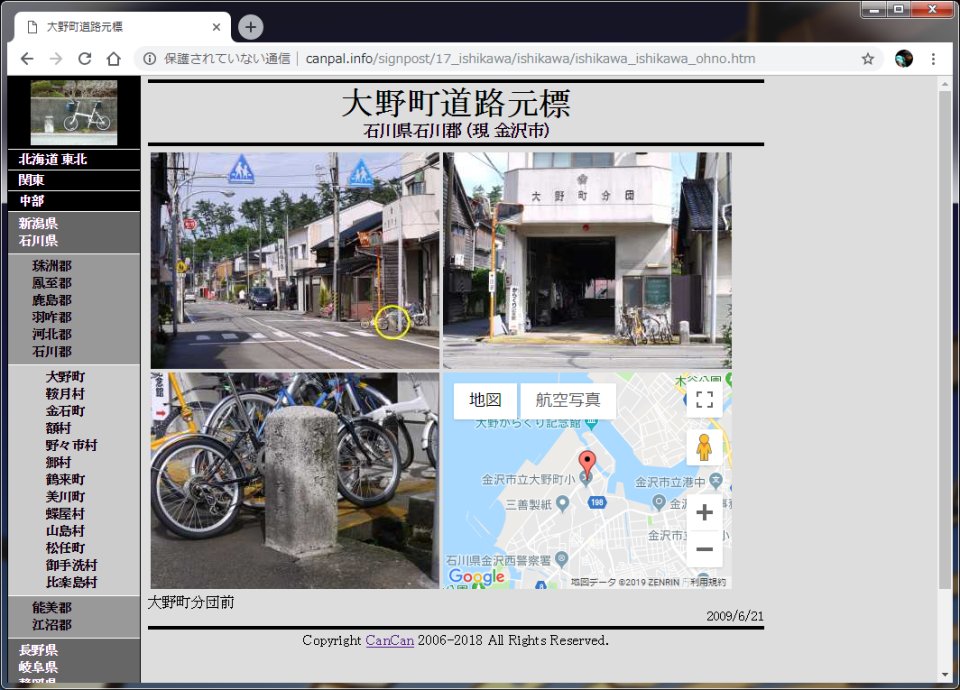Open 江沼郡 in the sidebar

[x=51, y=624]
